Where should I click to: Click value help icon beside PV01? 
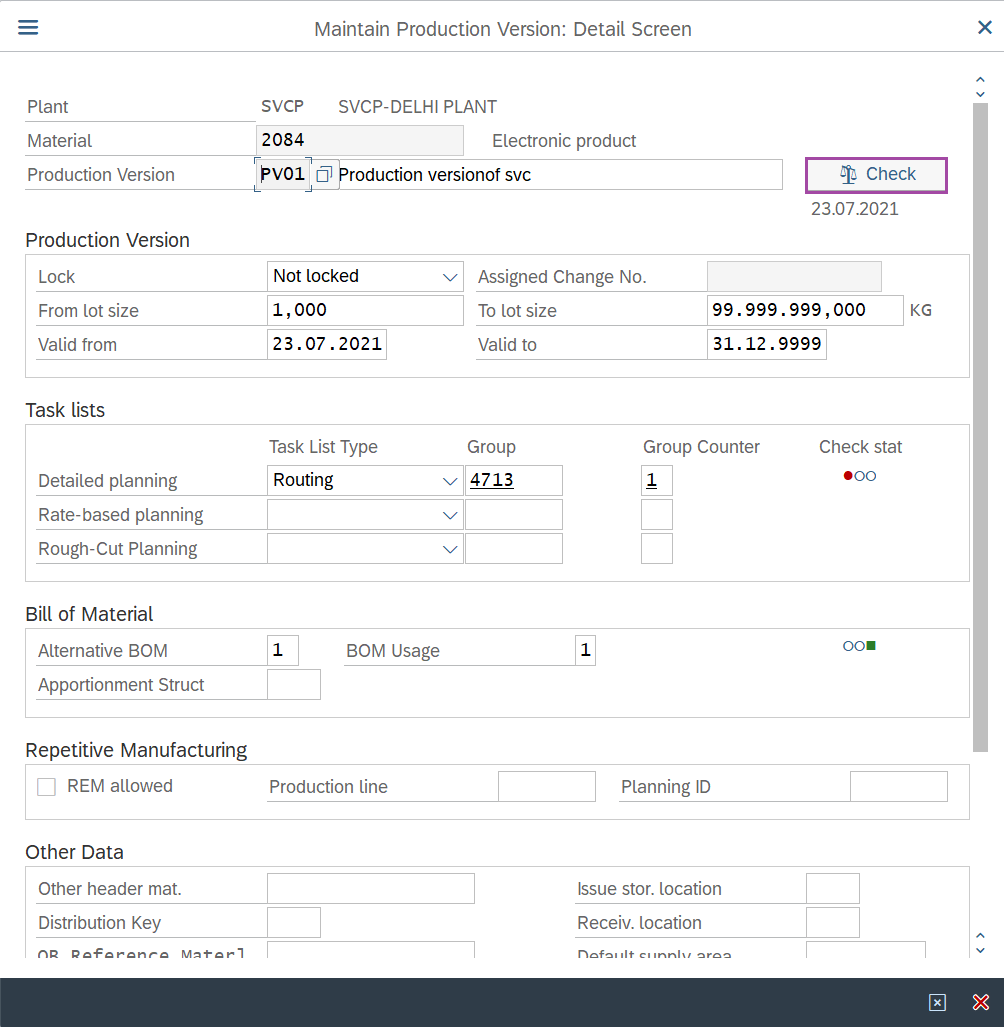tap(324, 175)
